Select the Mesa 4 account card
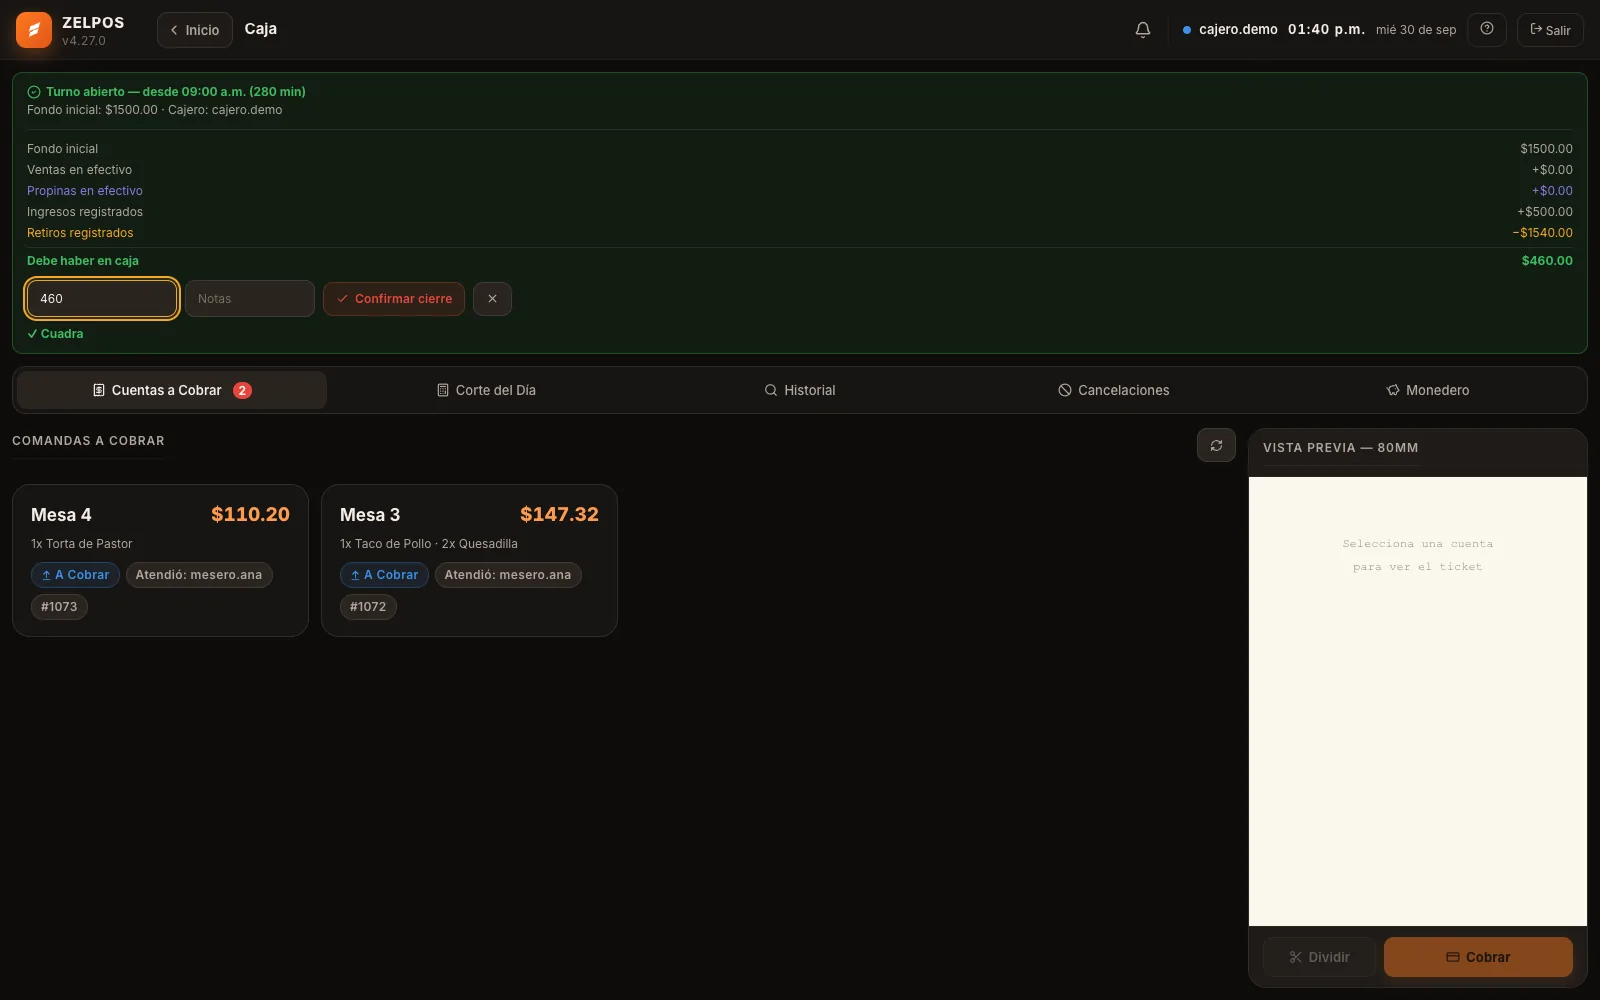Screen dimensions: 1600x1000 (x=160, y=560)
